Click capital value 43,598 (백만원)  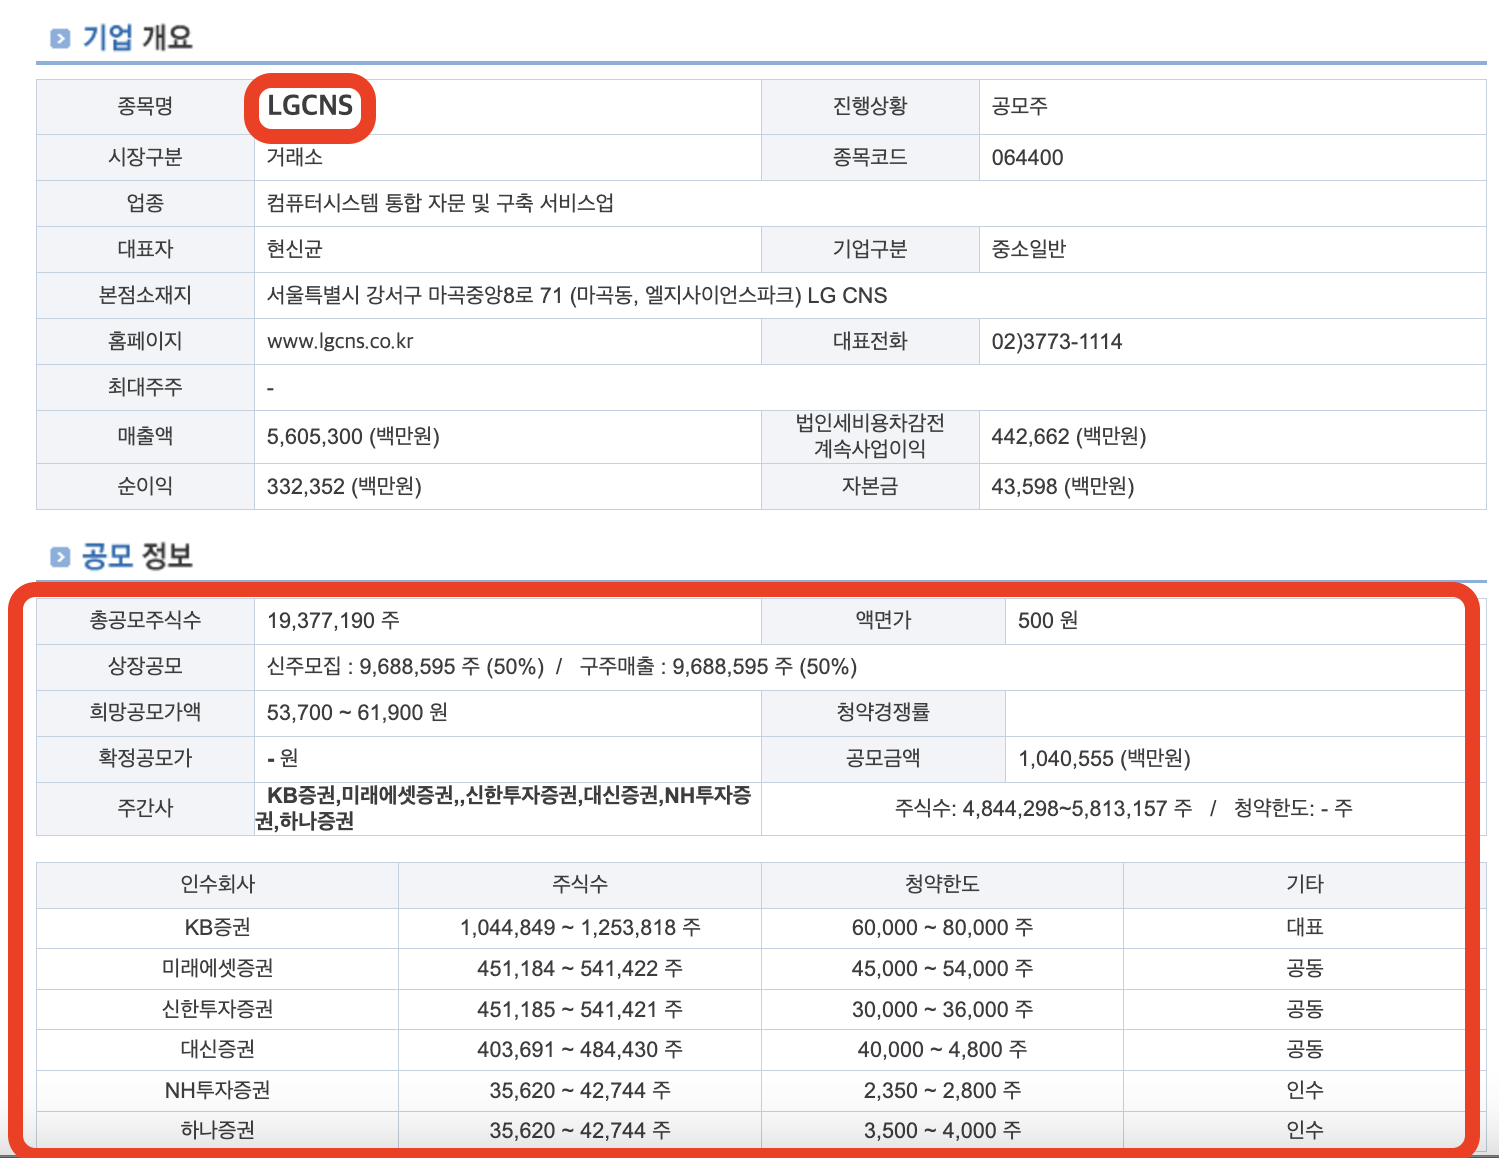click(1063, 486)
